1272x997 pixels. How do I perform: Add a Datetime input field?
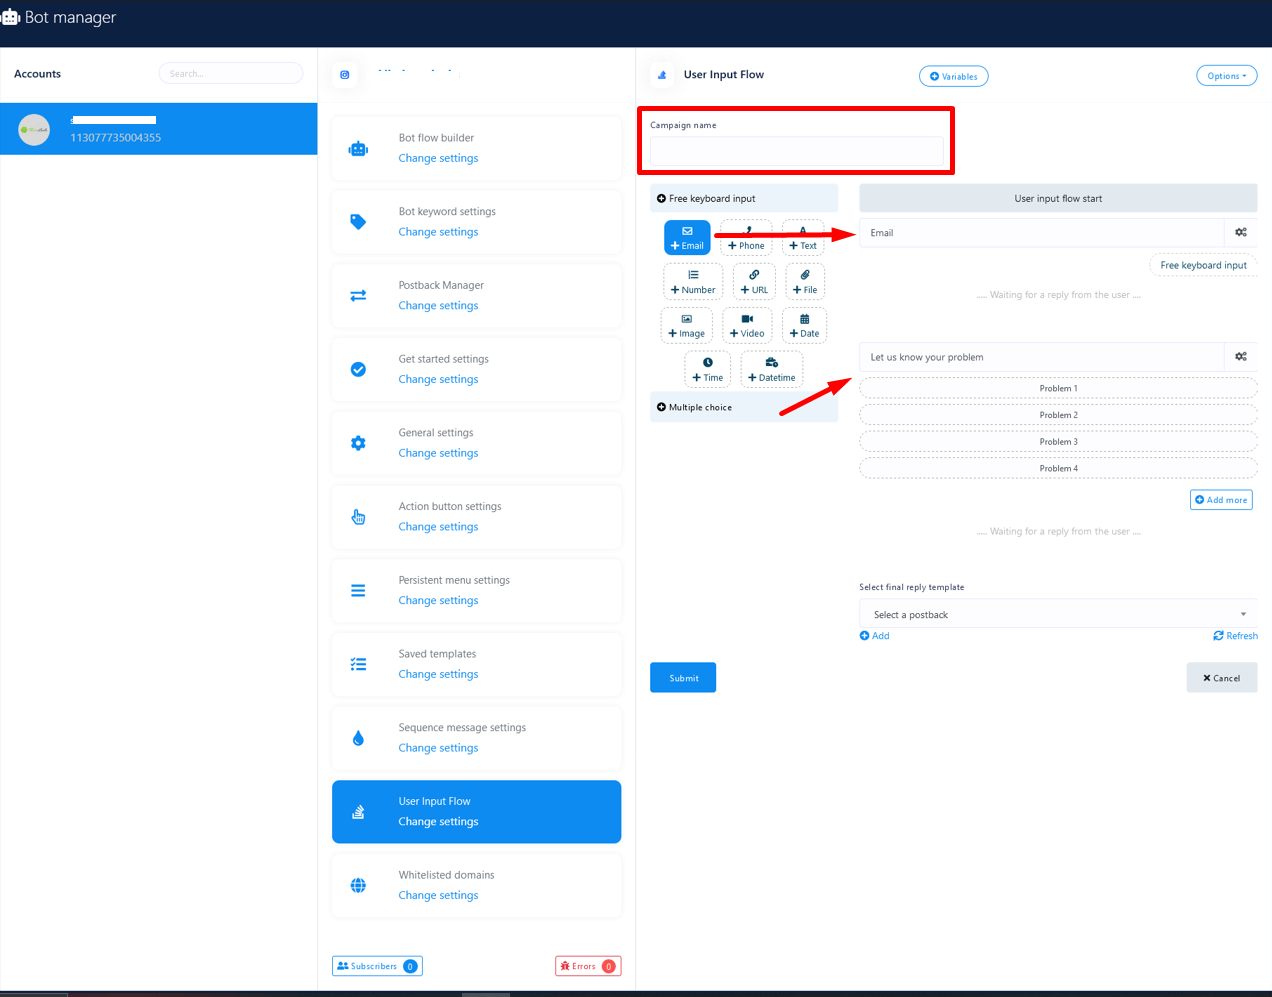coord(771,370)
